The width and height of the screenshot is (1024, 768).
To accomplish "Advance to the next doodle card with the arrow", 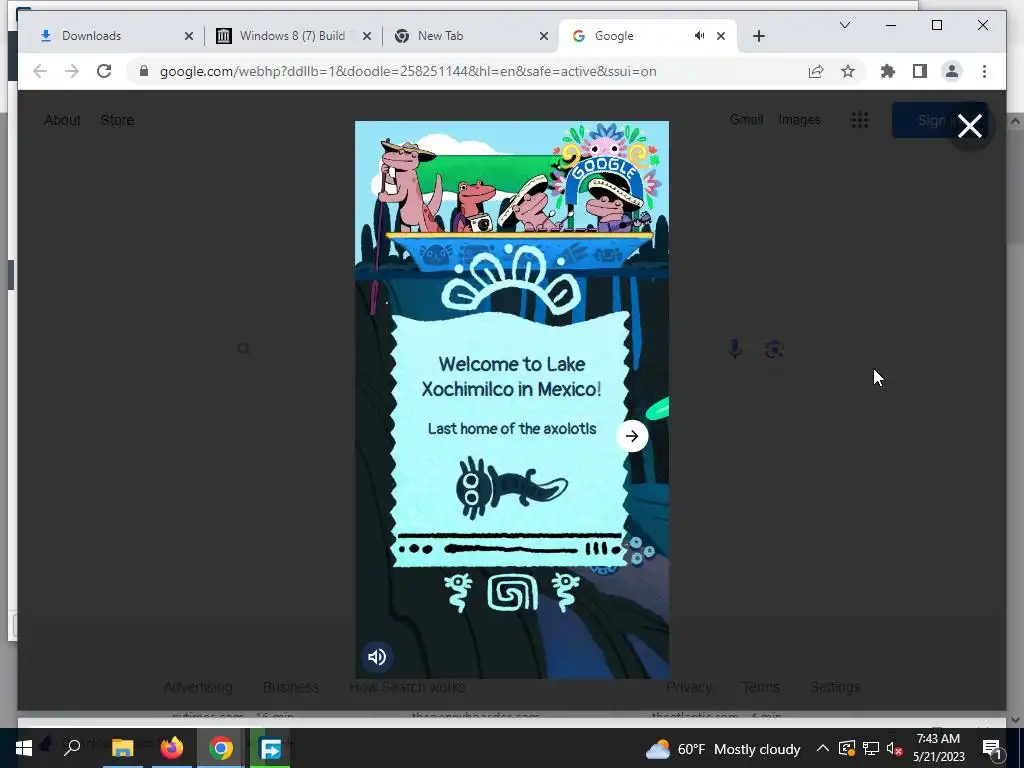I will click(632, 436).
